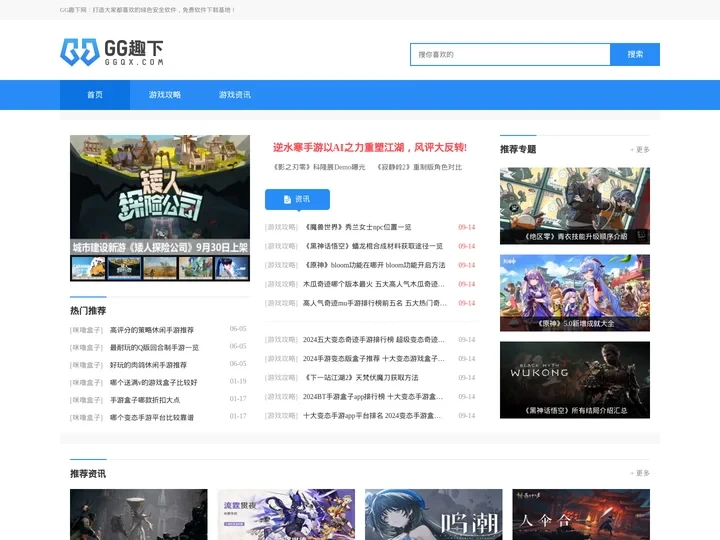Open 《下一站江湖2》天梵伏魔刀获取方法
720x540 pixels.
point(360,377)
